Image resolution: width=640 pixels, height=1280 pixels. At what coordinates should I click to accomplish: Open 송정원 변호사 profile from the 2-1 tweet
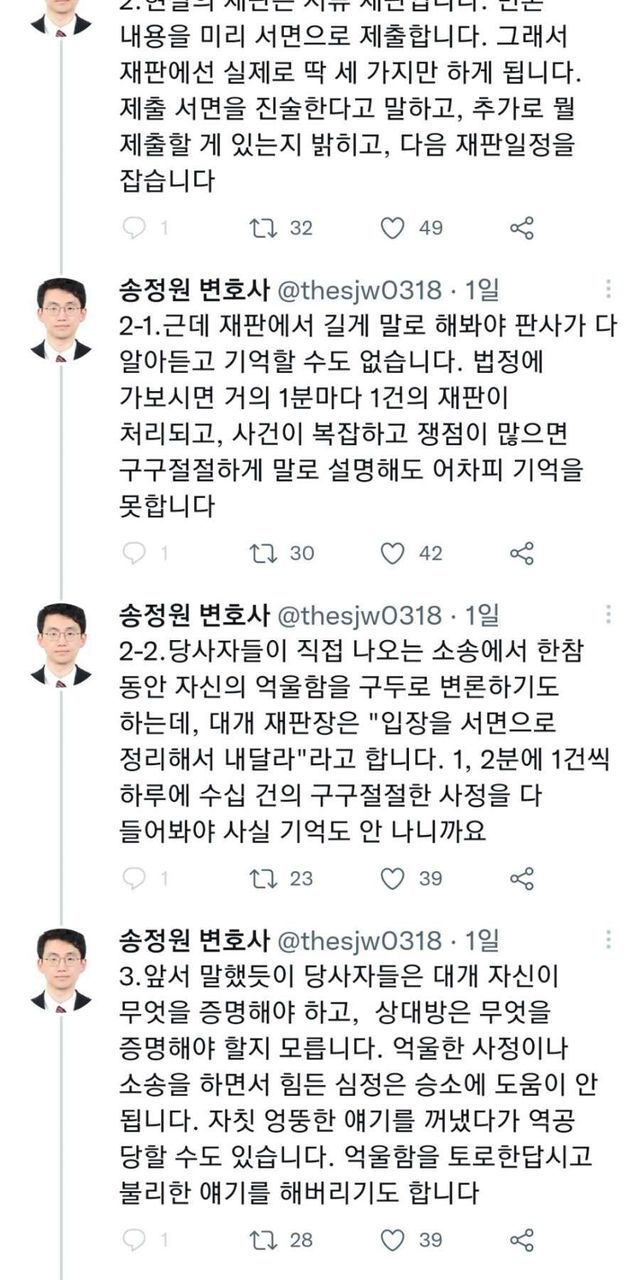[194, 291]
